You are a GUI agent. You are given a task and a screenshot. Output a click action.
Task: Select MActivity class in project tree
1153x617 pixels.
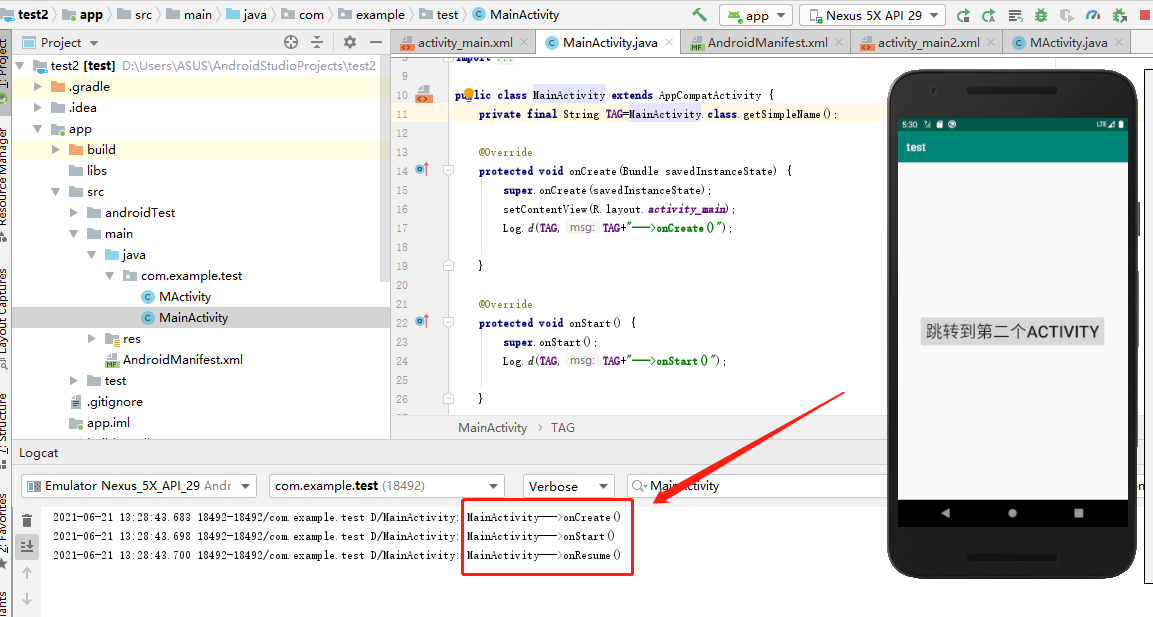coord(185,297)
